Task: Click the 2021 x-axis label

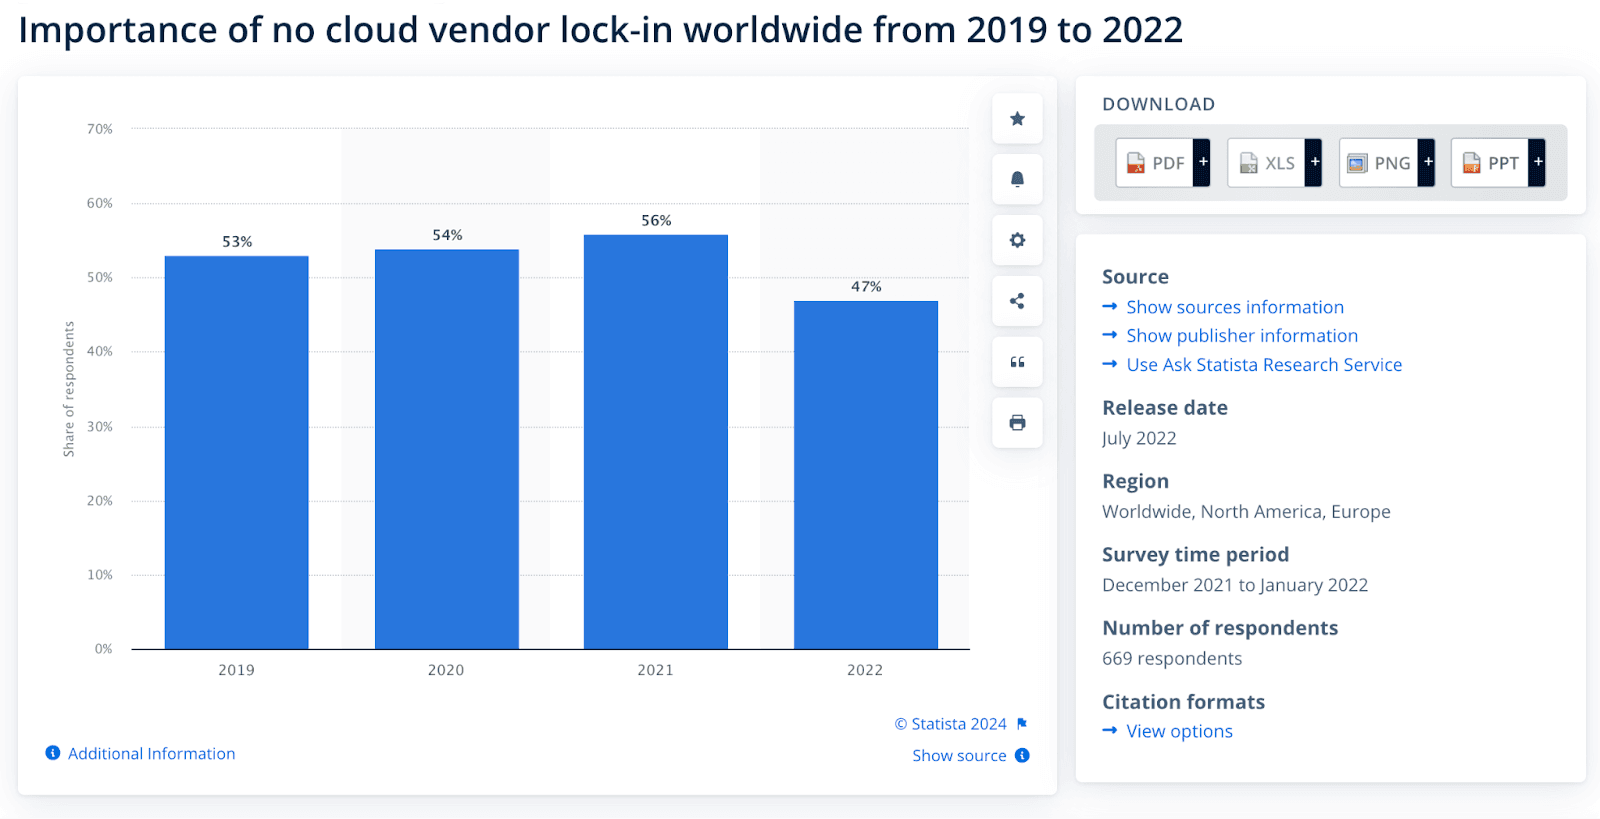Action: coord(656,670)
